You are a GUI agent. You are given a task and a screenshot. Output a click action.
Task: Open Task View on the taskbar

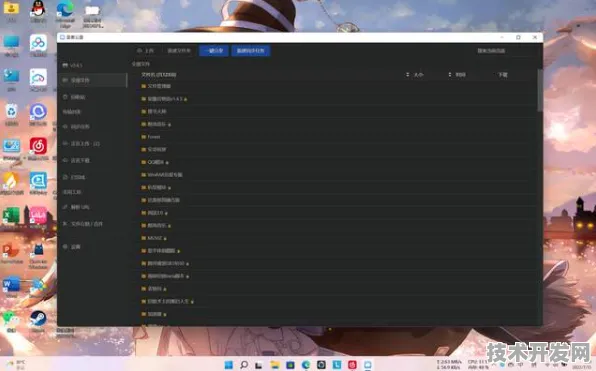tap(259, 365)
